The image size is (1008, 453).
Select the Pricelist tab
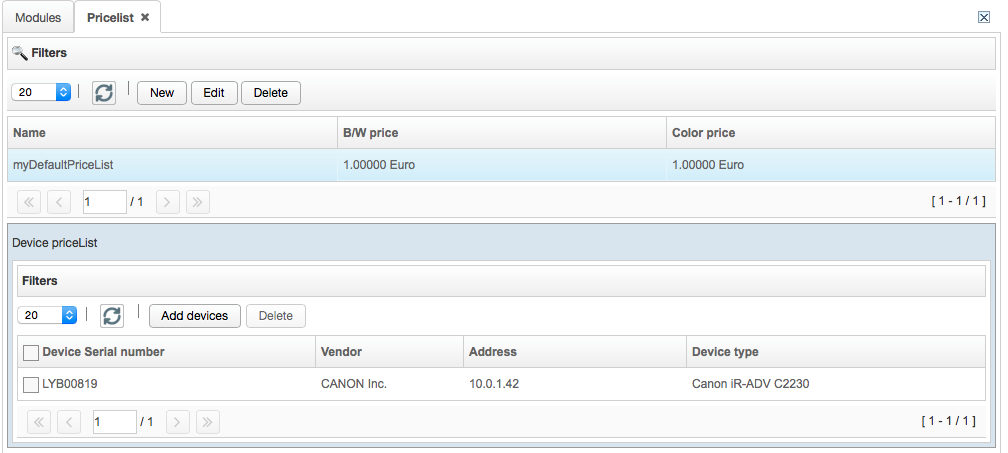coord(111,17)
